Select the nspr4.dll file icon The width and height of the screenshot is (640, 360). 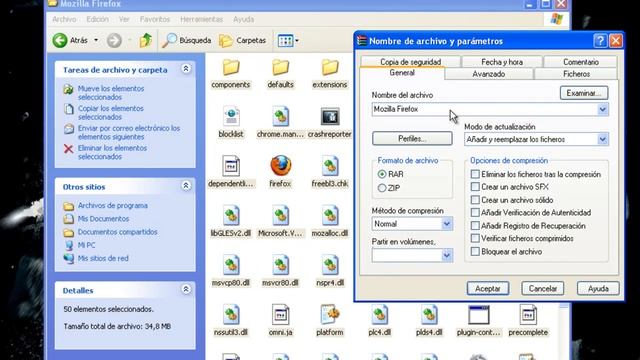(x=330, y=265)
